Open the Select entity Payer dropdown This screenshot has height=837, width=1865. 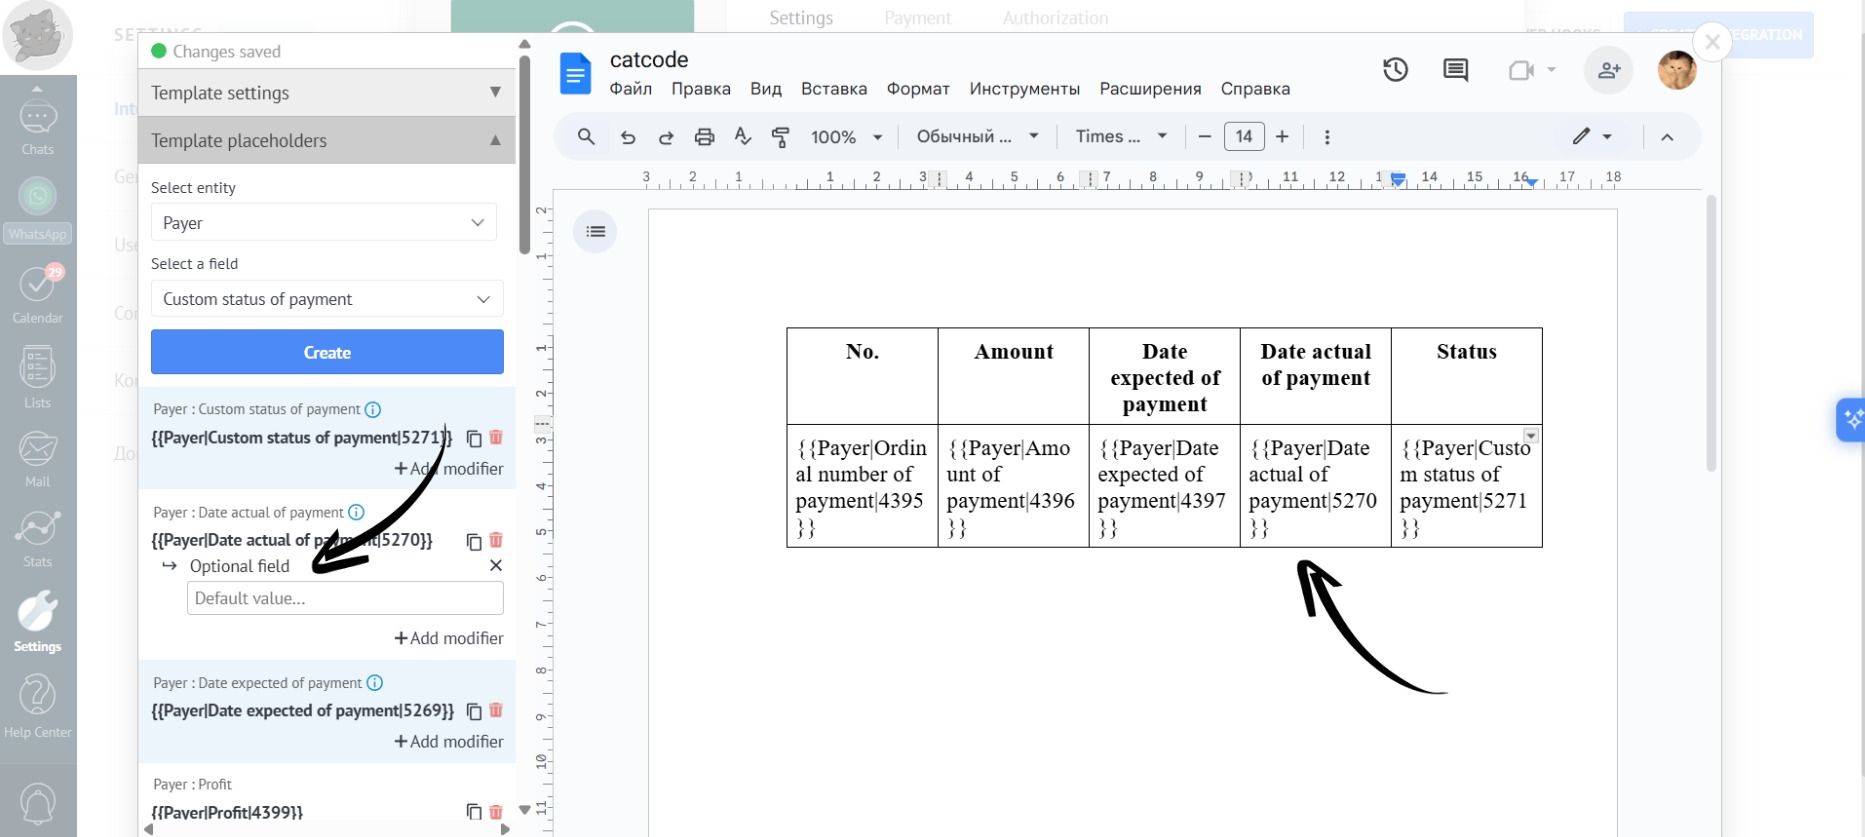point(323,223)
